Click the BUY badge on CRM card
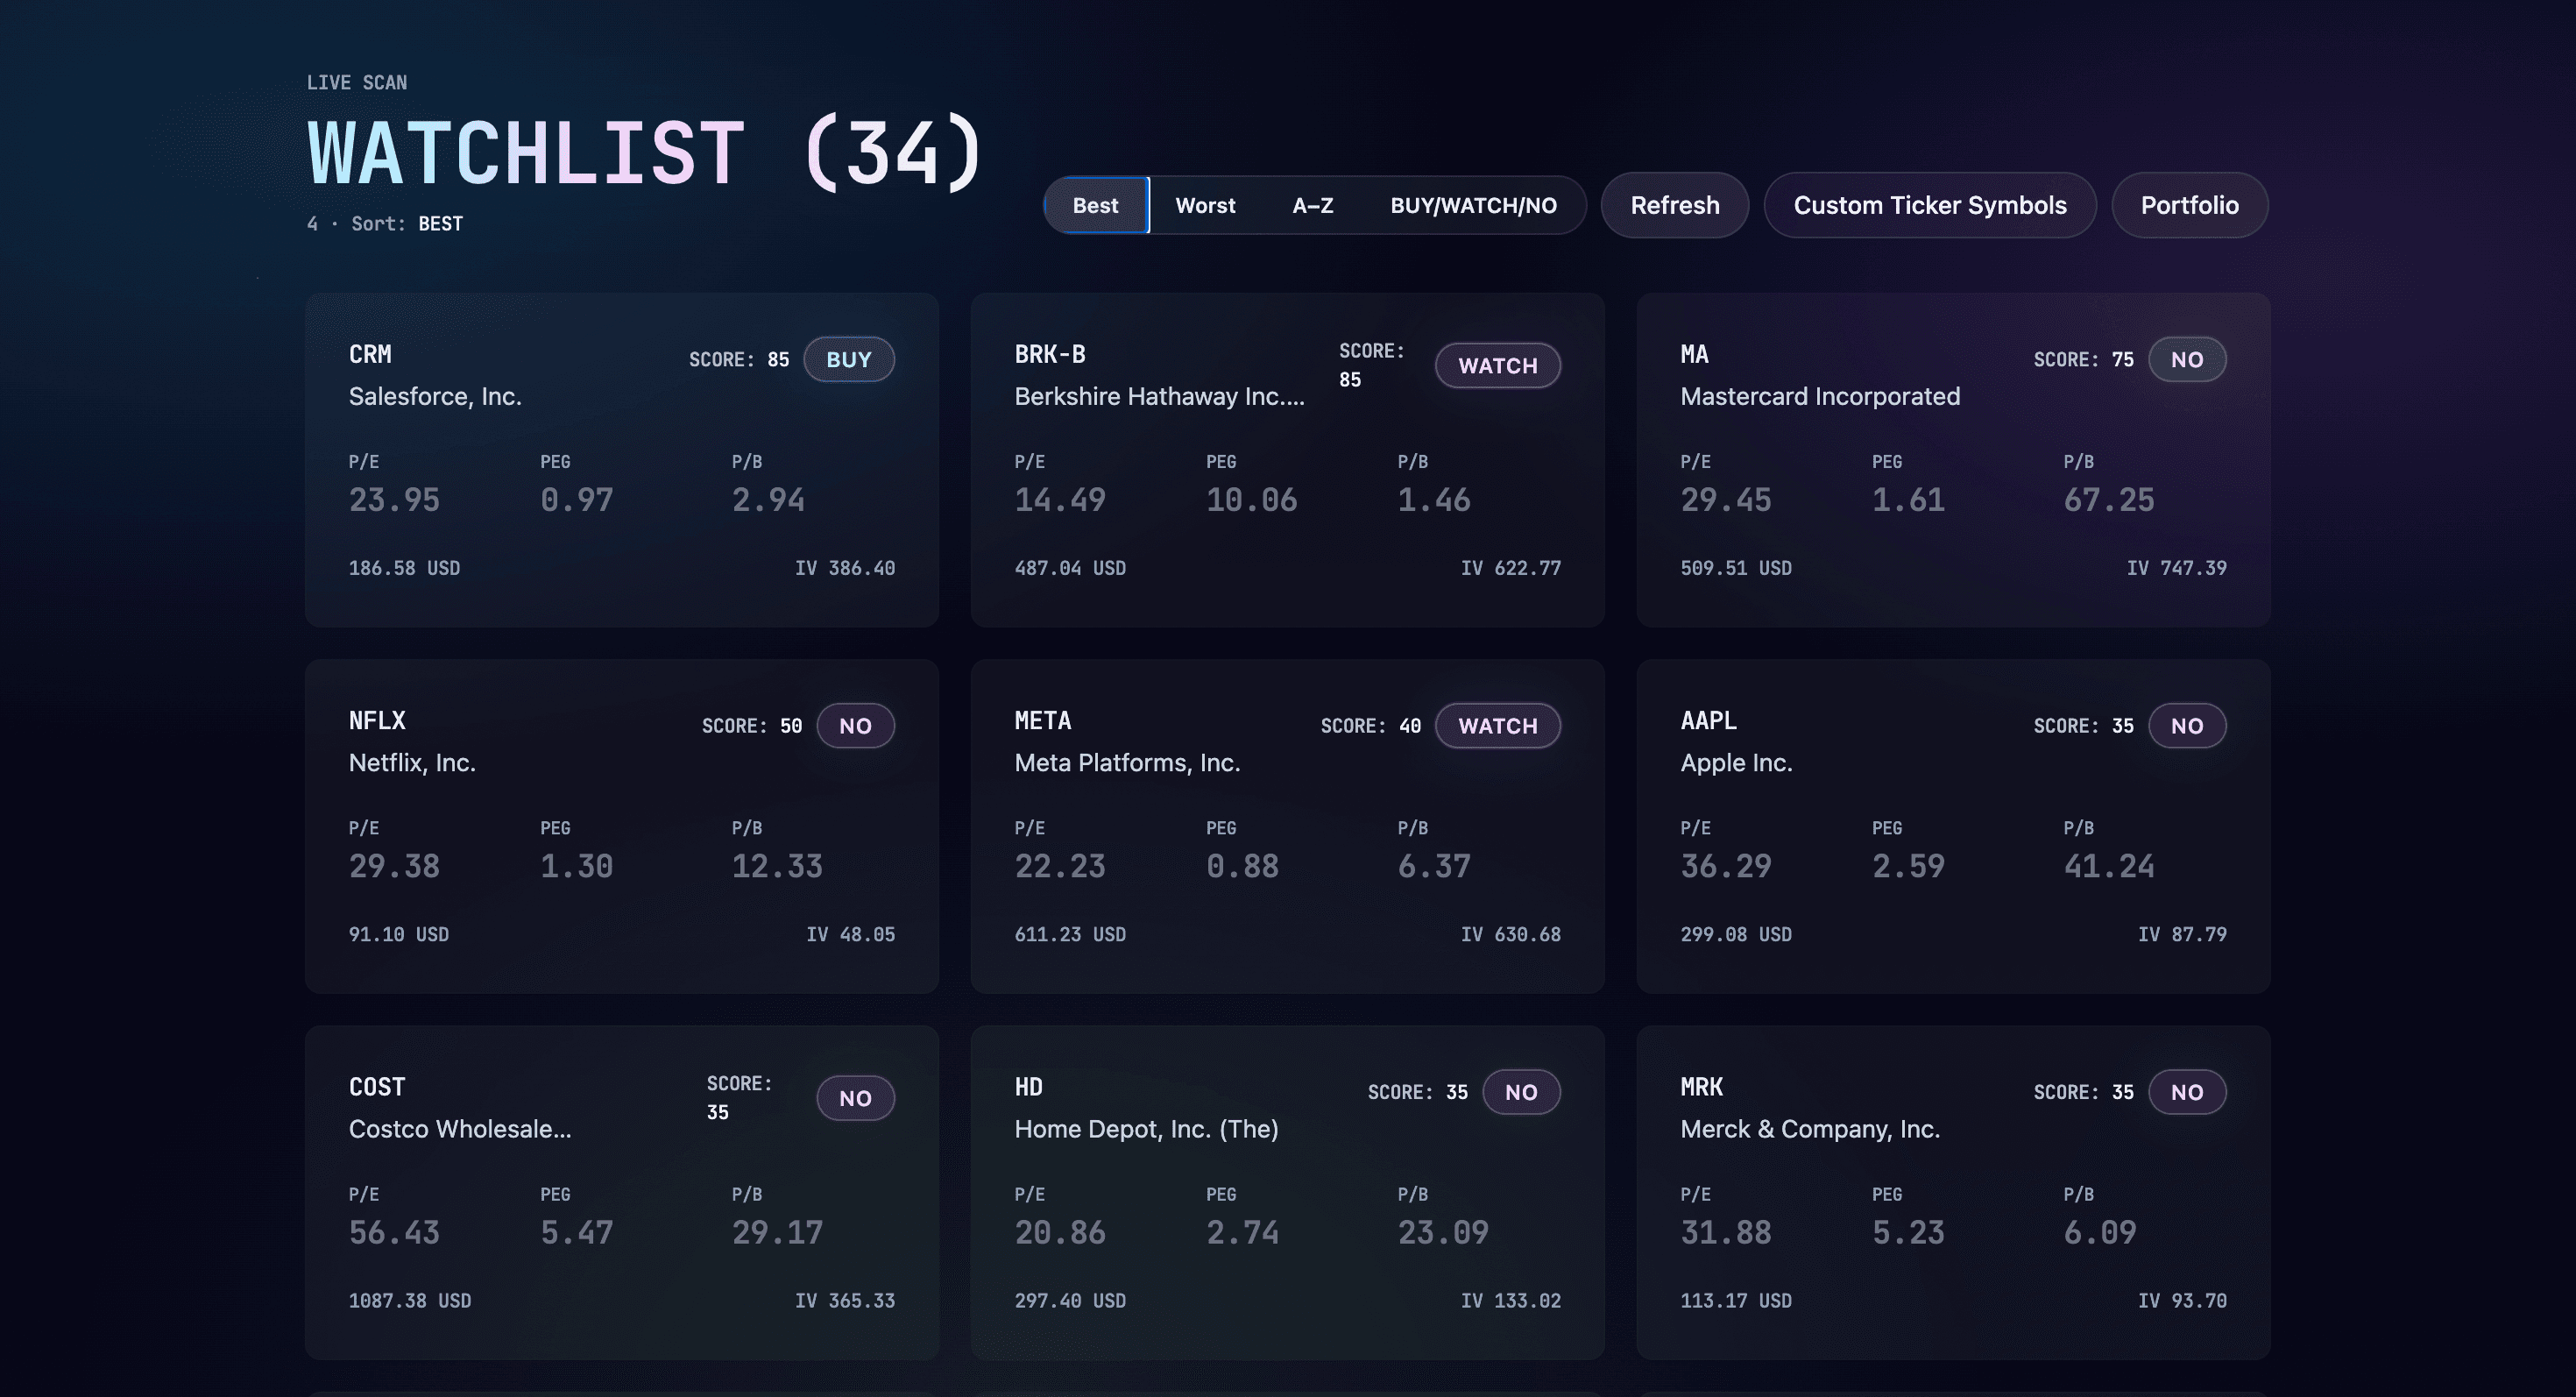This screenshot has height=1397, width=2576. pyautogui.click(x=849, y=359)
